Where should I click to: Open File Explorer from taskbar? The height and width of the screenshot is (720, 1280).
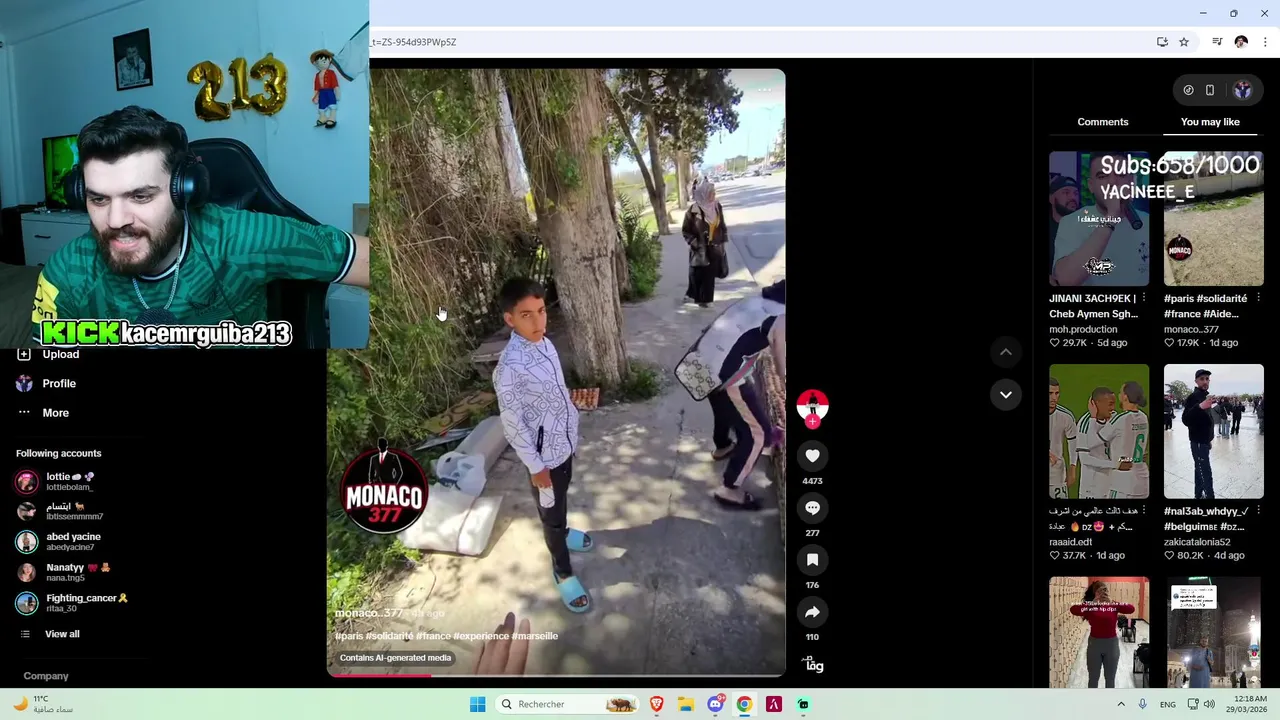[686, 704]
